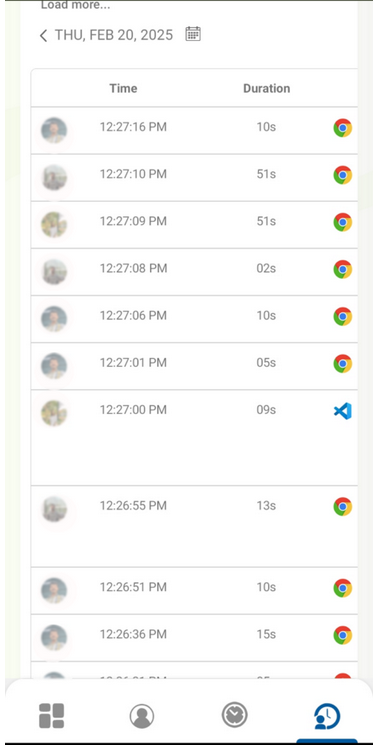Image resolution: width=379 pixels, height=745 pixels.
Task: Click Chrome icon in 12:27:01 PM row
Action: click(x=342, y=363)
